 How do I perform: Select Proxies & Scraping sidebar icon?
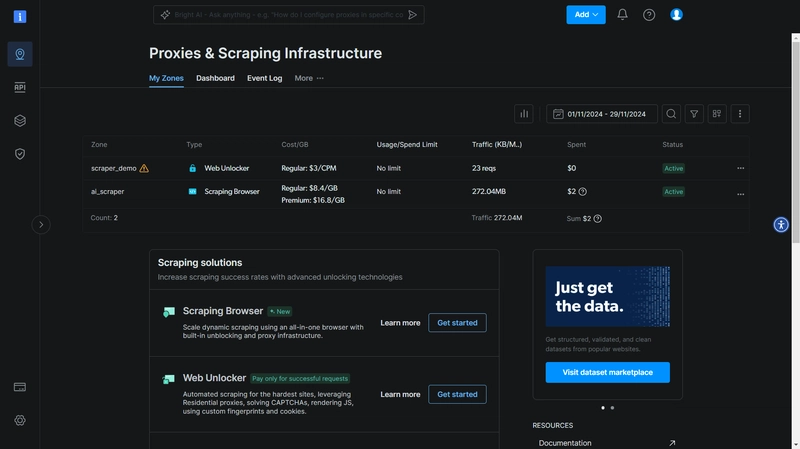pyautogui.click(x=20, y=54)
